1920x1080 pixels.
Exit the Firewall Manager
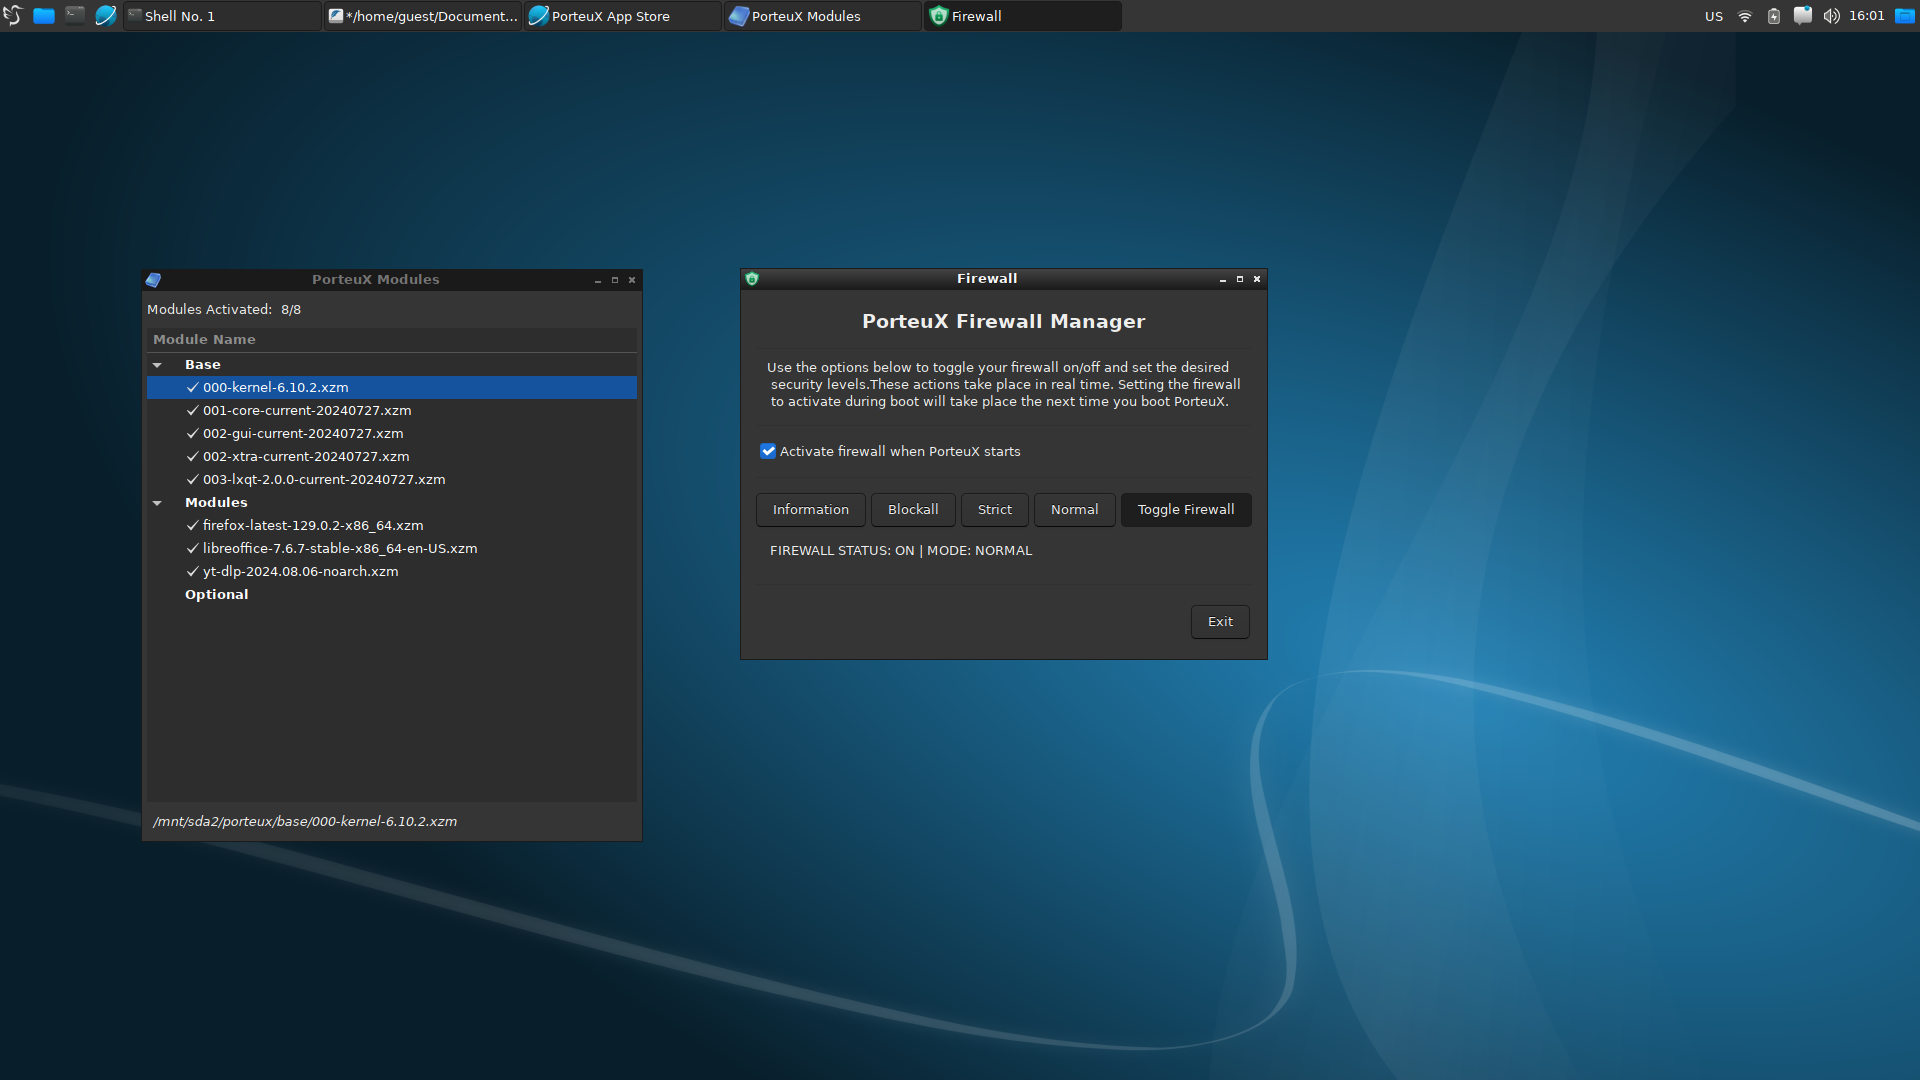[1220, 622]
